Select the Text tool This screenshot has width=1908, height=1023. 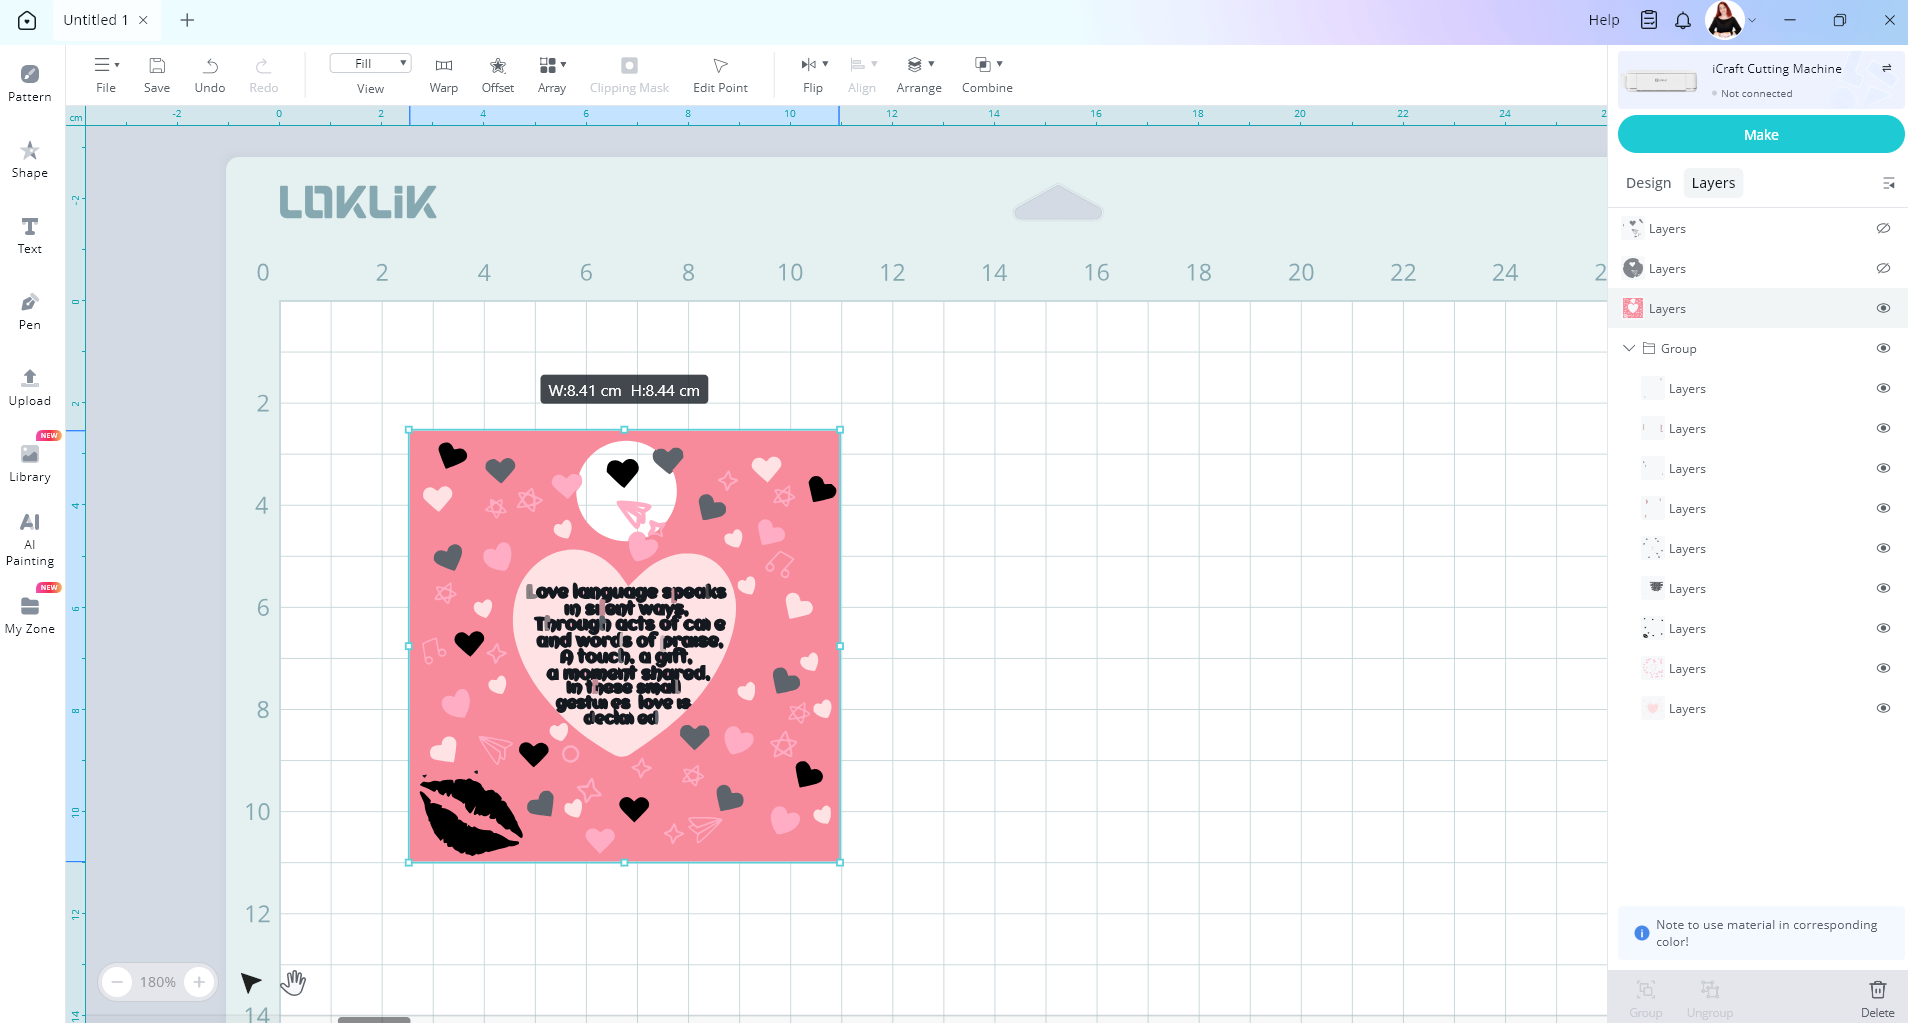[x=29, y=235]
